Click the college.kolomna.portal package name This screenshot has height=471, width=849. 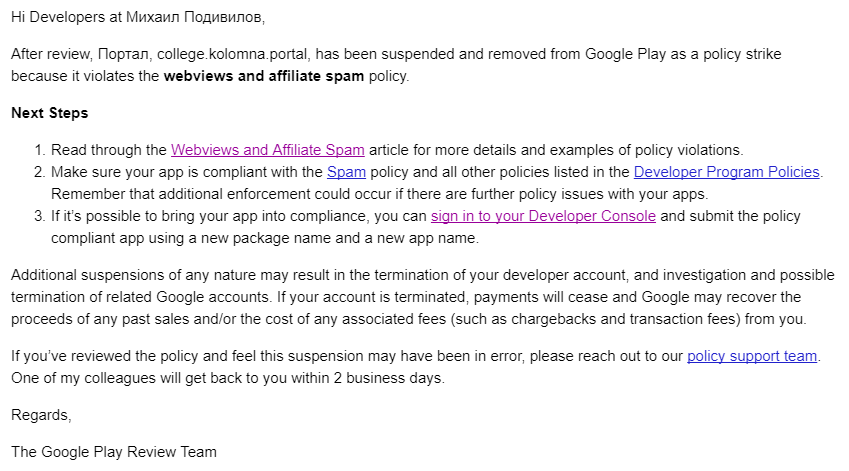[x=232, y=54]
